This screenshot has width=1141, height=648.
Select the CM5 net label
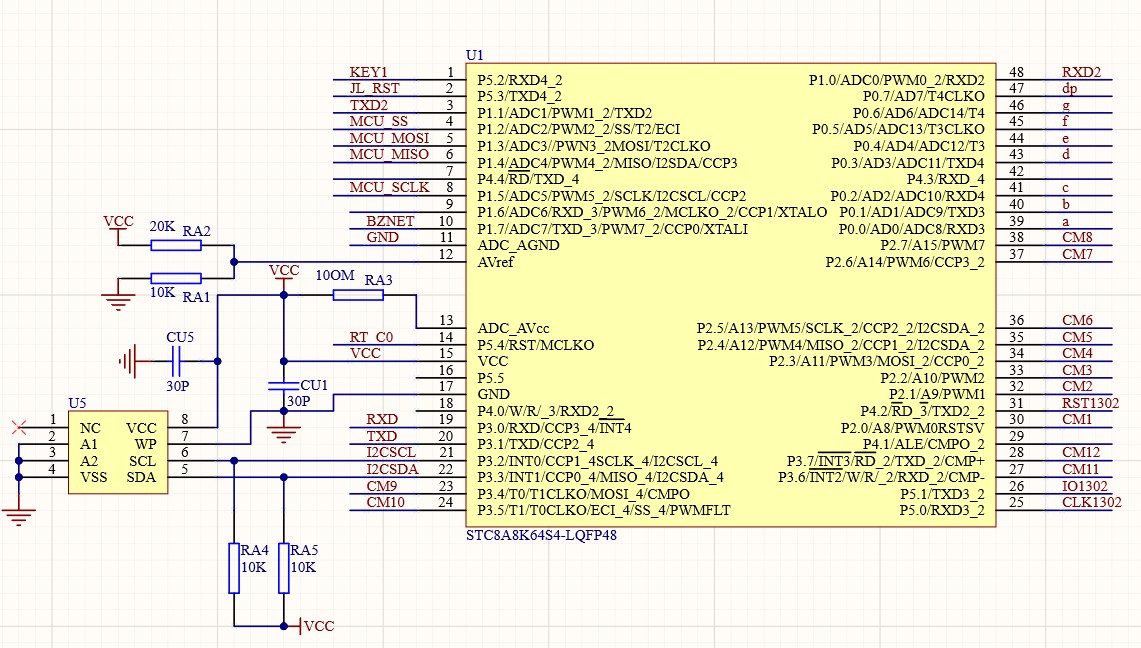1078,337
